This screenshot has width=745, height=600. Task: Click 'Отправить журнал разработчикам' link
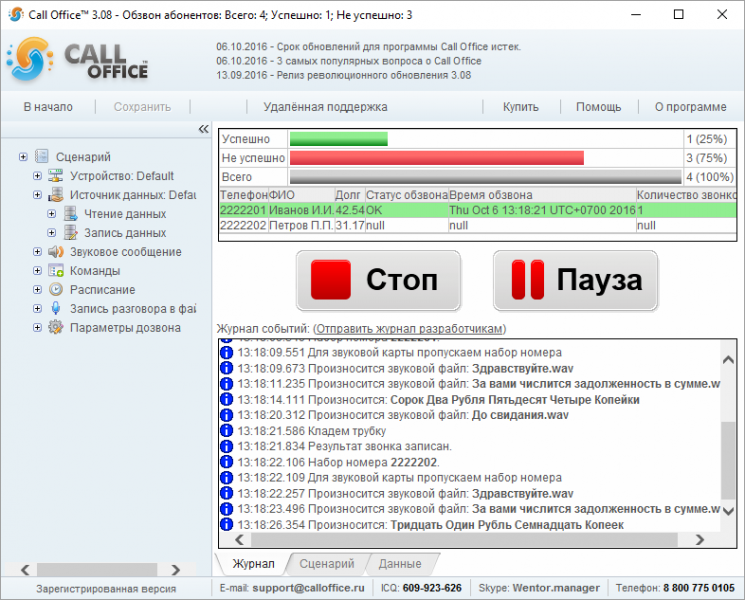[410, 329]
